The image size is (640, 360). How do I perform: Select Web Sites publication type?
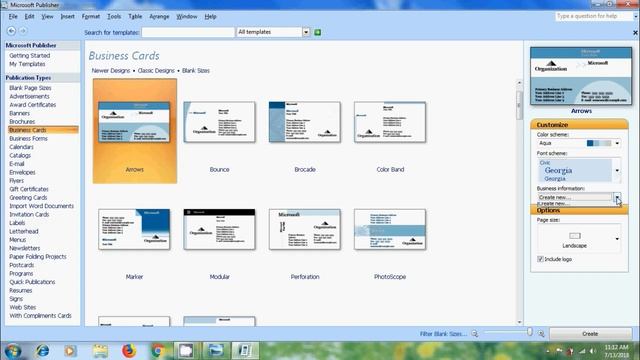click(x=22, y=307)
